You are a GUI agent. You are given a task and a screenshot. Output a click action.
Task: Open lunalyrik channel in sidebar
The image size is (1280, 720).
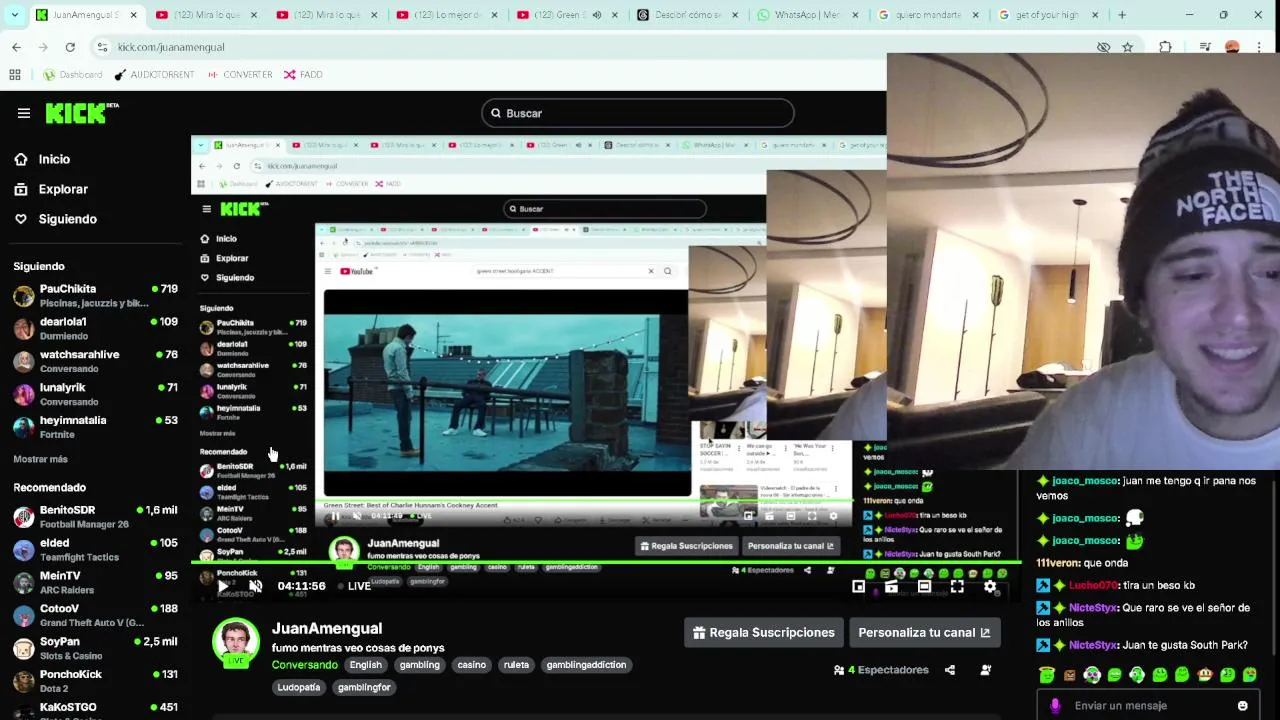pyautogui.click(x=95, y=394)
